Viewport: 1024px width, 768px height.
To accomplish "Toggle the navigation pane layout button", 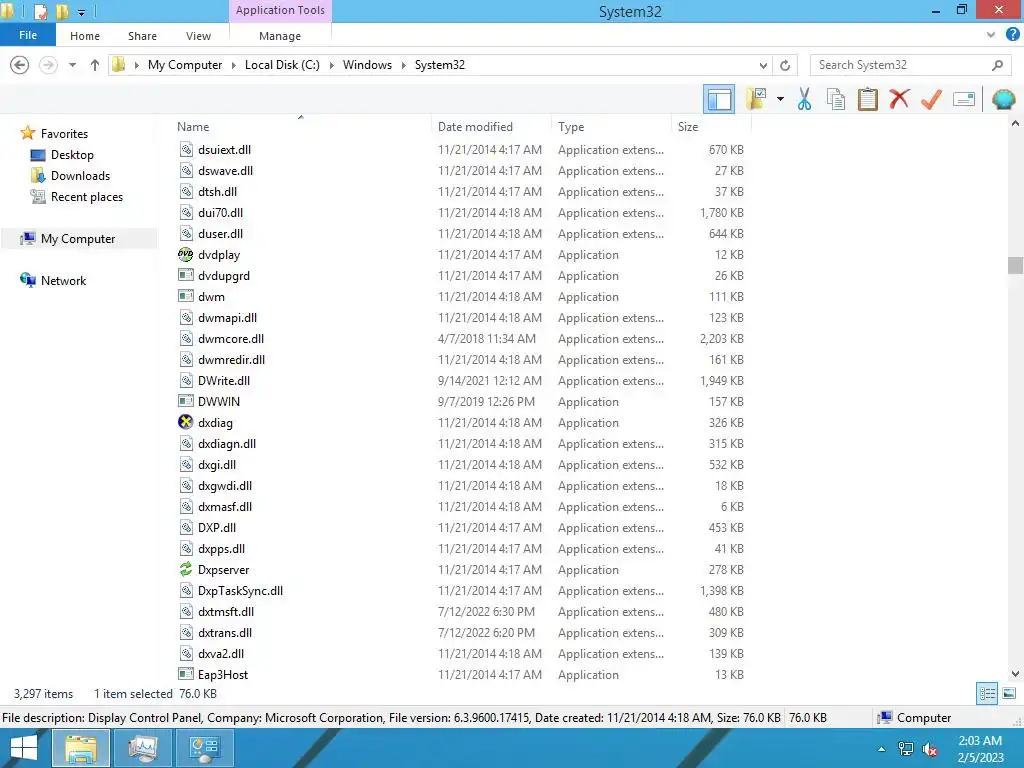I will 719,99.
